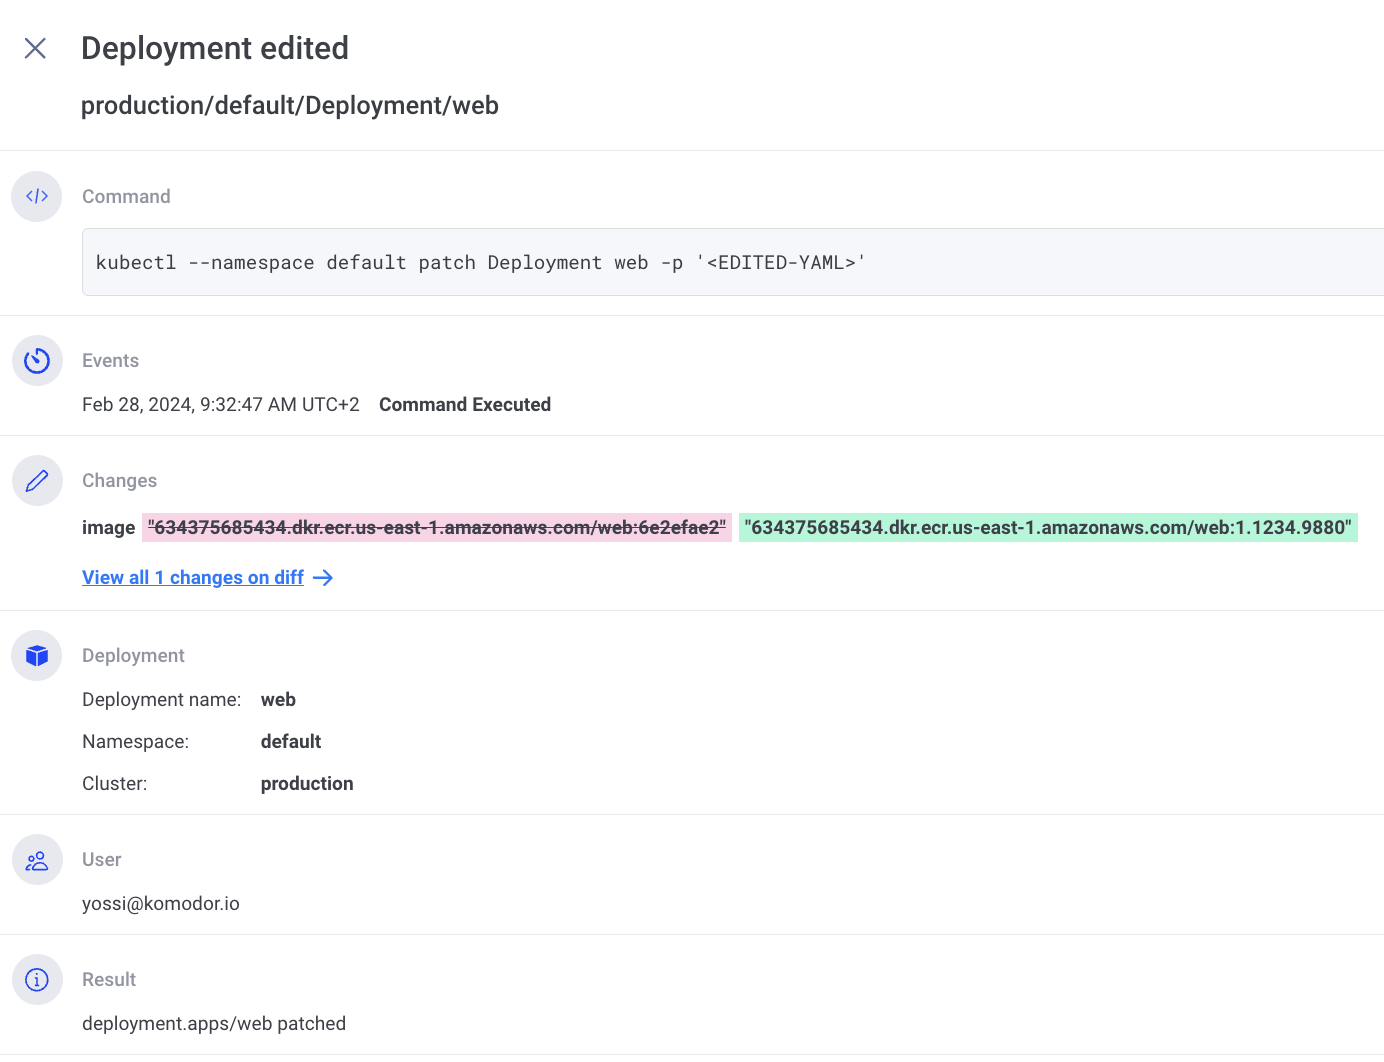1384x1062 pixels.
Task: Click the yossi@komodor.io user email
Action: click(161, 904)
